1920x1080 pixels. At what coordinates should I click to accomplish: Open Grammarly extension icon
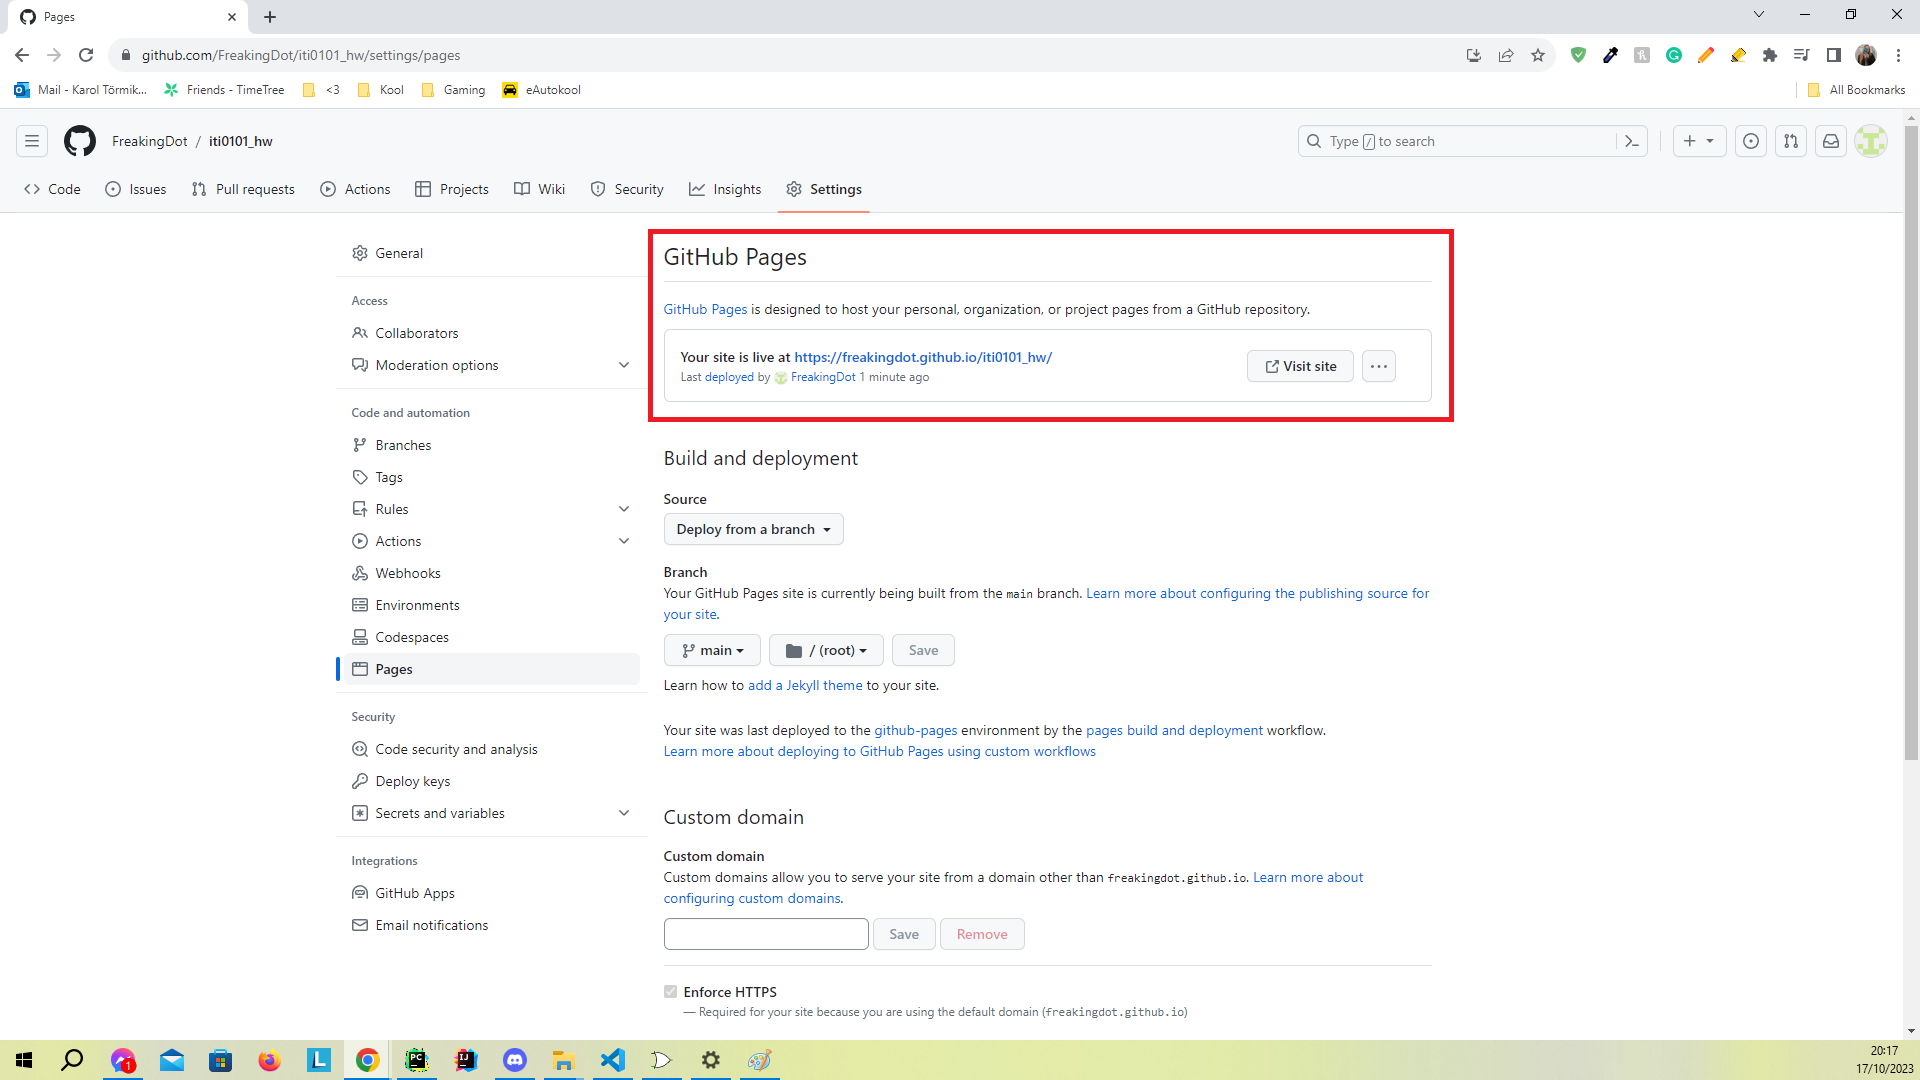point(1674,55)
